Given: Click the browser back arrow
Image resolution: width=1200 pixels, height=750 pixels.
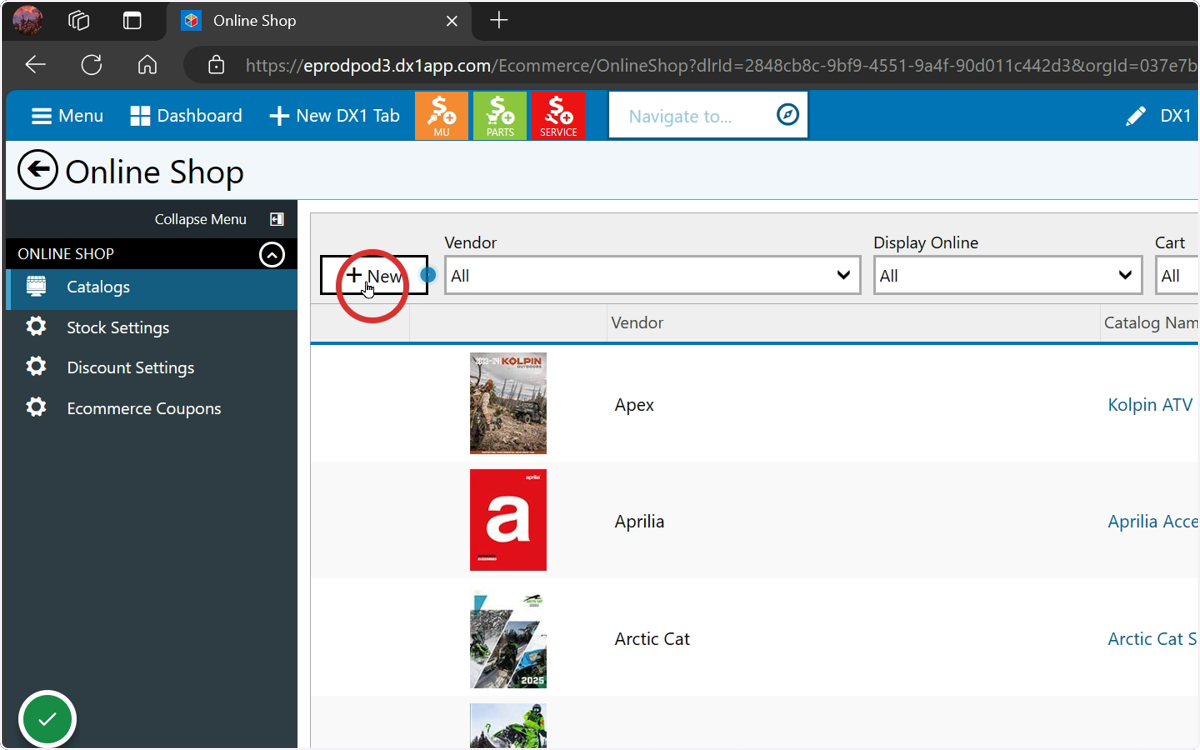Looking at the screenshot, I should click(x=36, y=65).
